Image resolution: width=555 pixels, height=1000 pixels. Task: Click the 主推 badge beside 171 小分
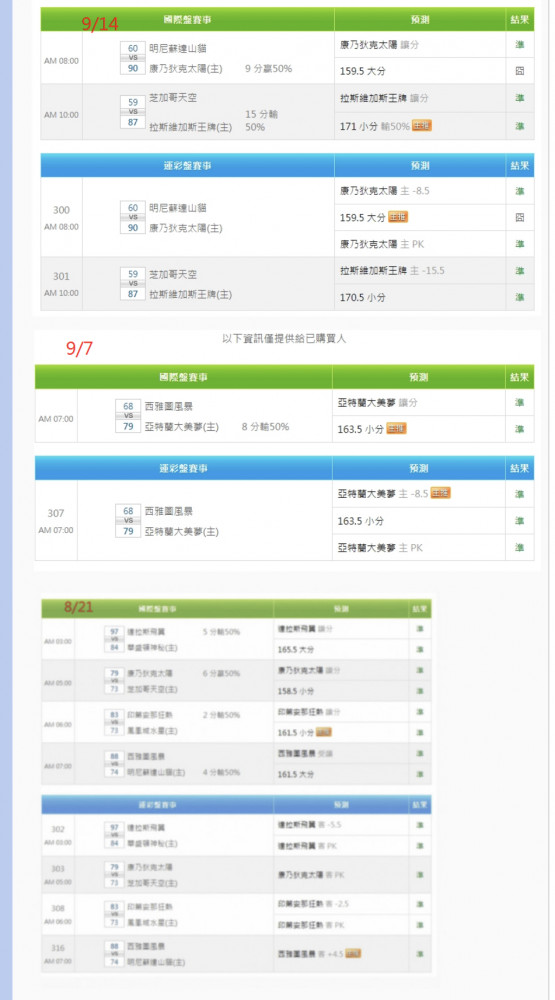coord(422,126)
